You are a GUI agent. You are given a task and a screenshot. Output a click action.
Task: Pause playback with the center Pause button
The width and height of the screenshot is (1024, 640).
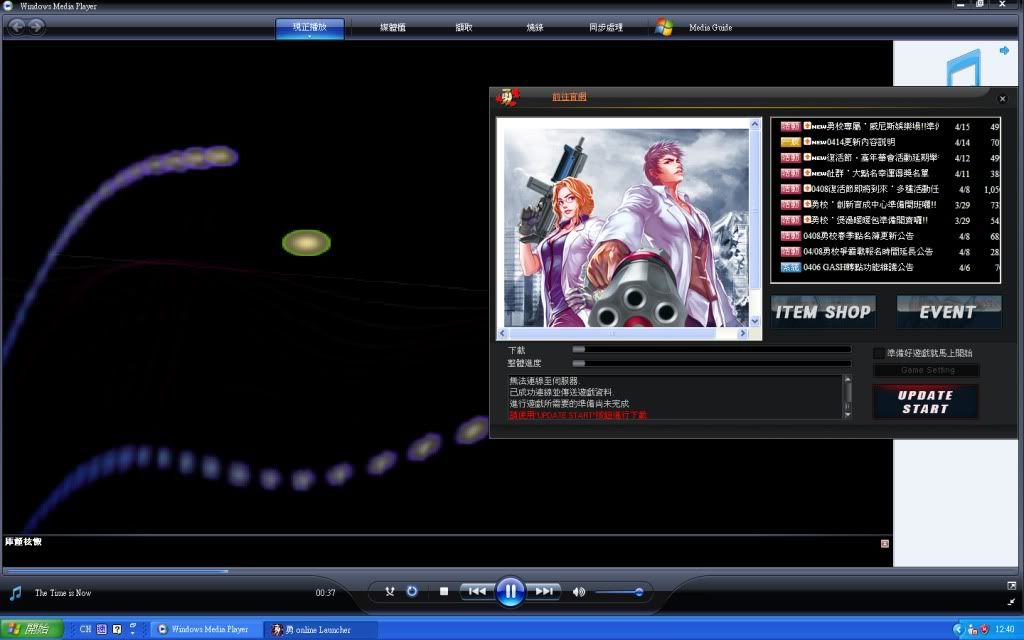[x=510, y=591]
